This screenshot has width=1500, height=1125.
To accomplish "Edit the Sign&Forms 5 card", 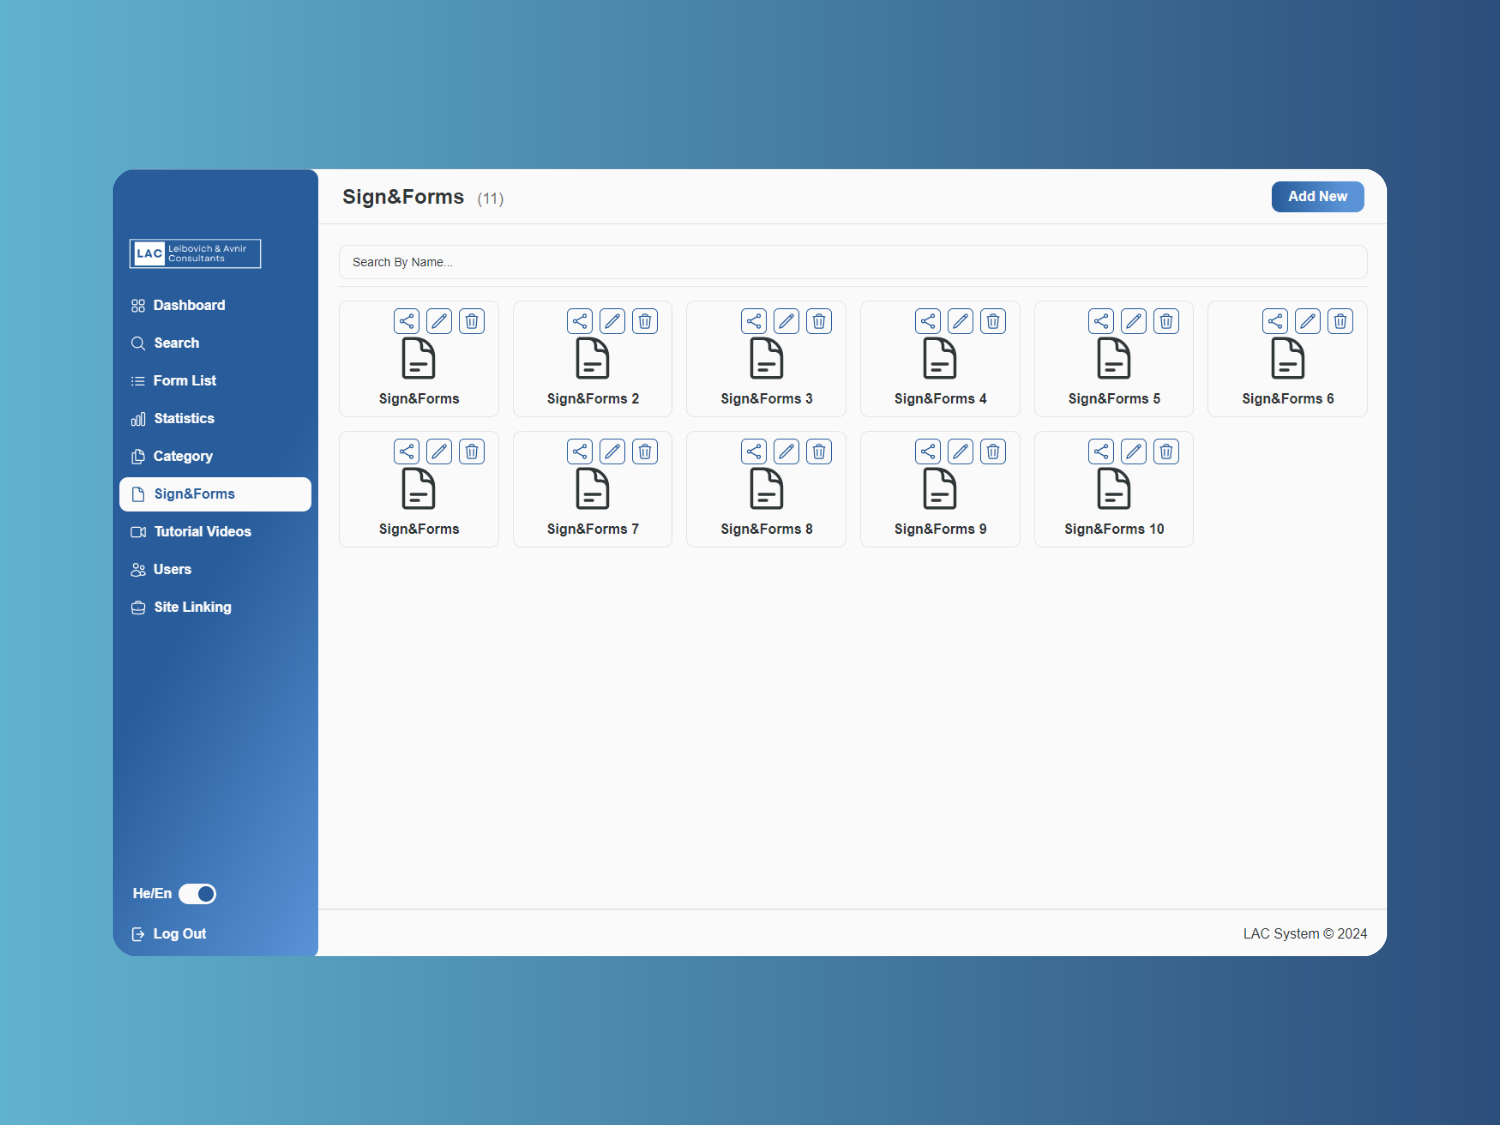I will click(1134, 321).
